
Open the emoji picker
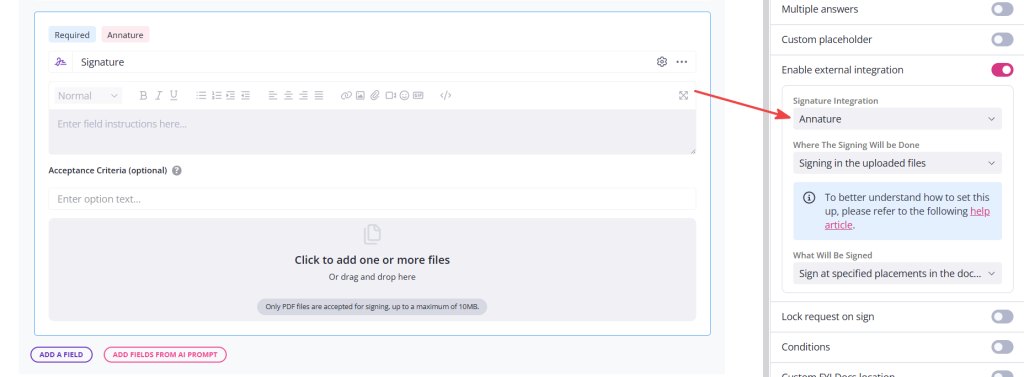pyautogui.click(x=404, y=95)
